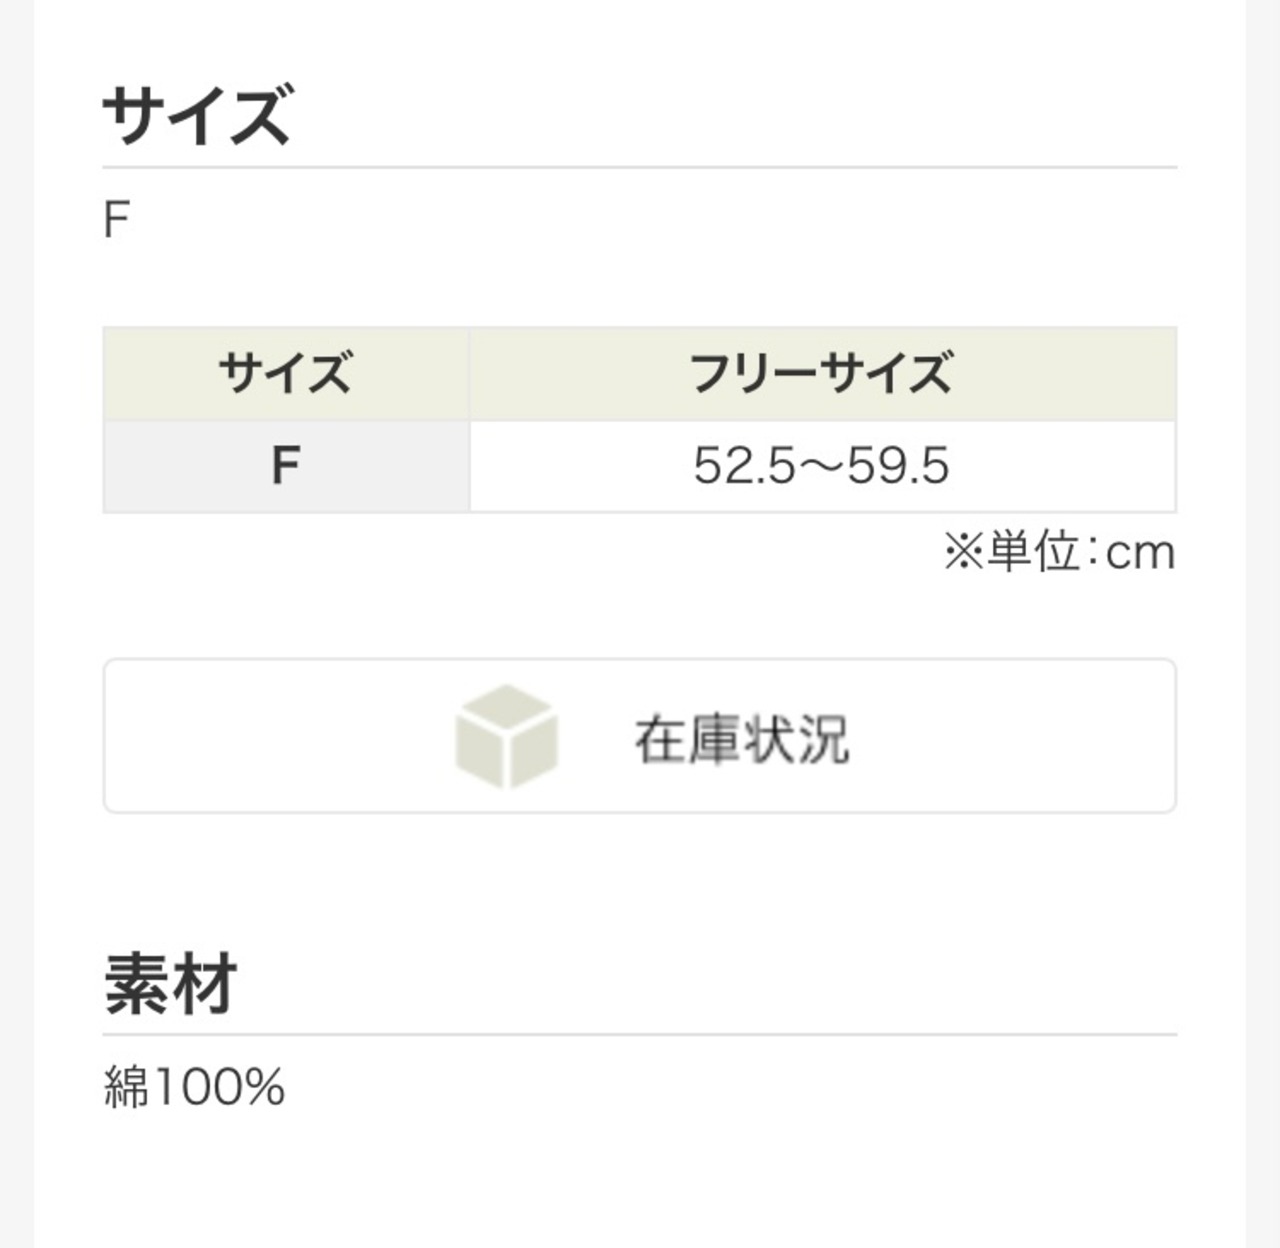This screenshot has width=1280, height=1248.
Task: Click the 100% part of material text
Action: click(x=219, y=1086)
